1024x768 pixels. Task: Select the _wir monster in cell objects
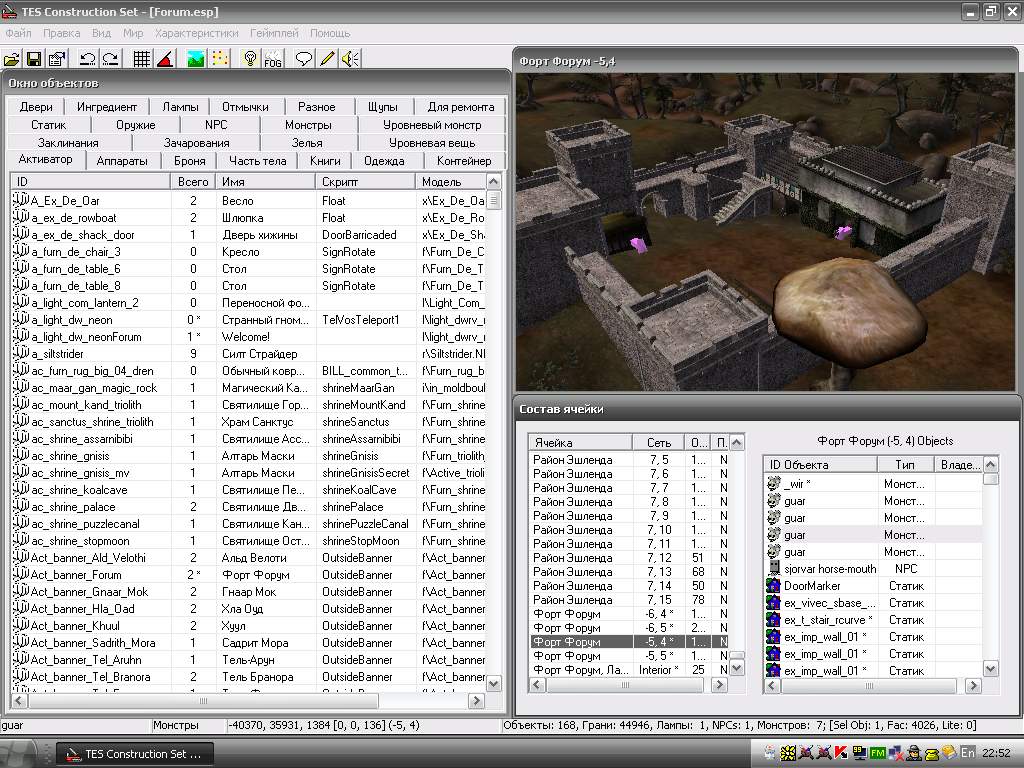(873, 484)
